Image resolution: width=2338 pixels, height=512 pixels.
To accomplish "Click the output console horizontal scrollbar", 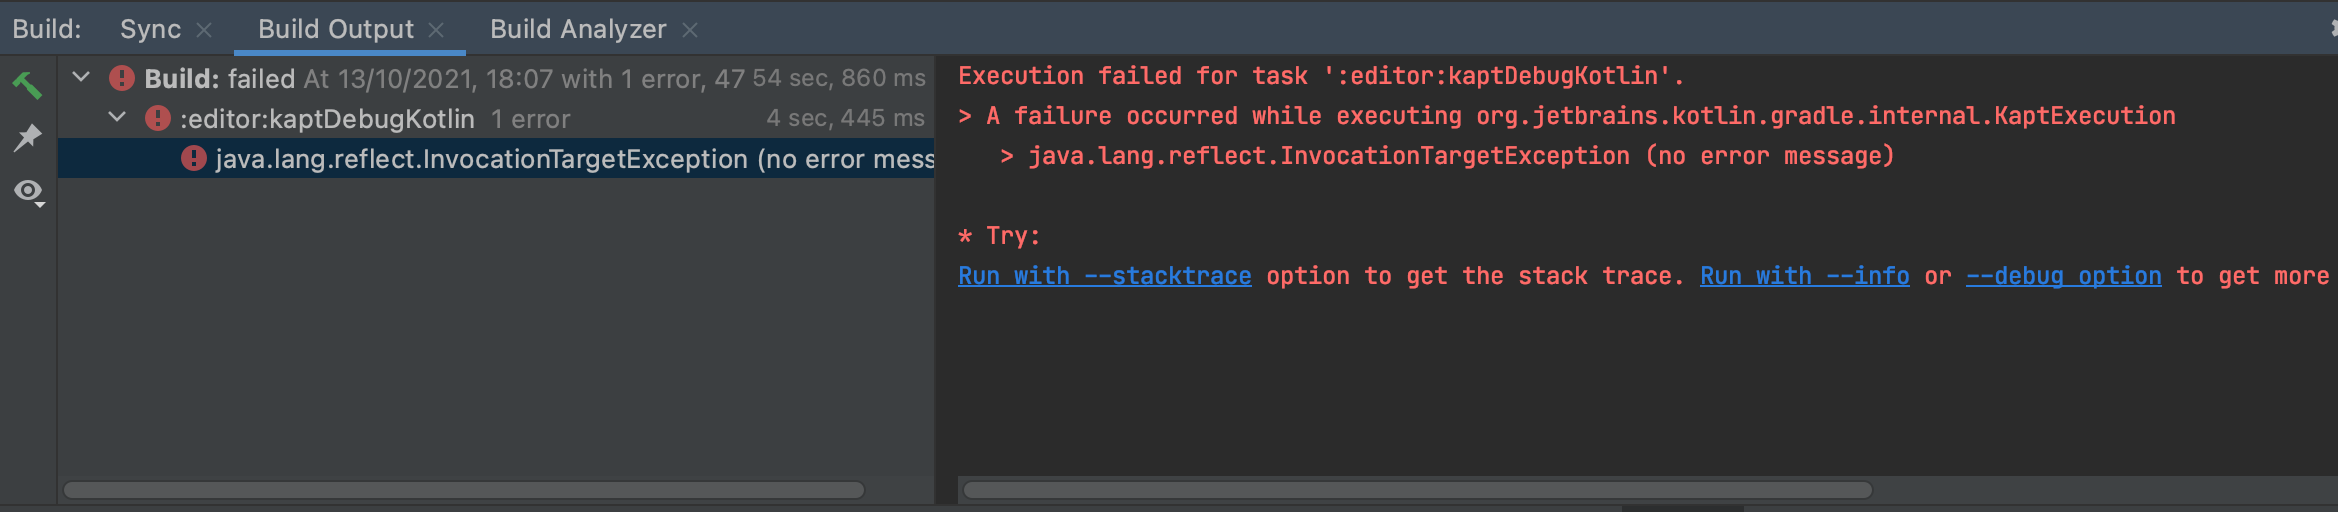I will 1417,490.
